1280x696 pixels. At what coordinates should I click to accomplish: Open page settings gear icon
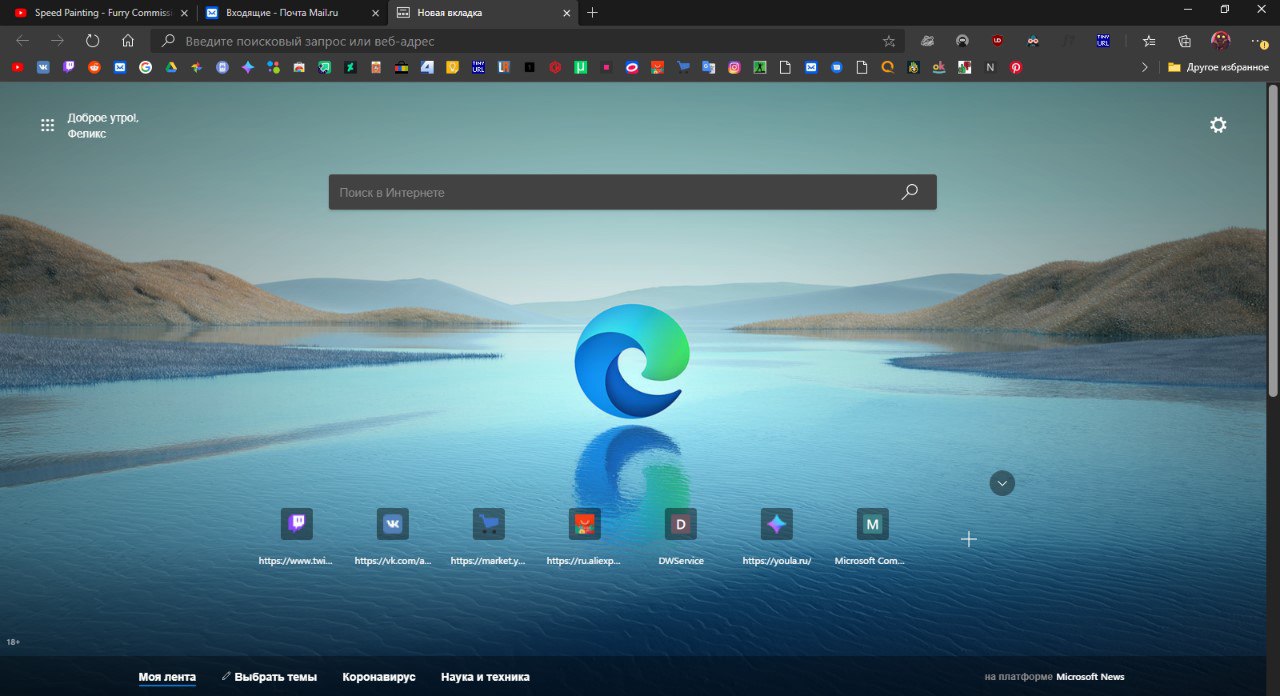point(1218,125)
